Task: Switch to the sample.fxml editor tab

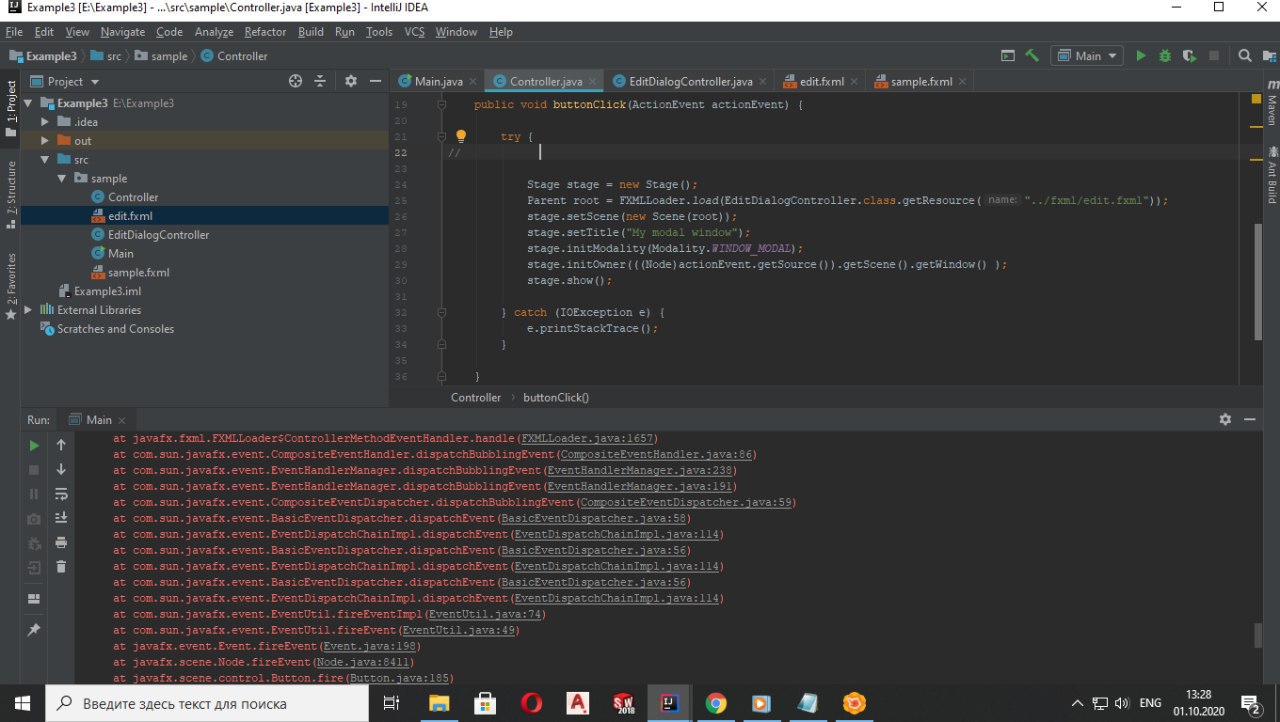Action: (922, 82)
